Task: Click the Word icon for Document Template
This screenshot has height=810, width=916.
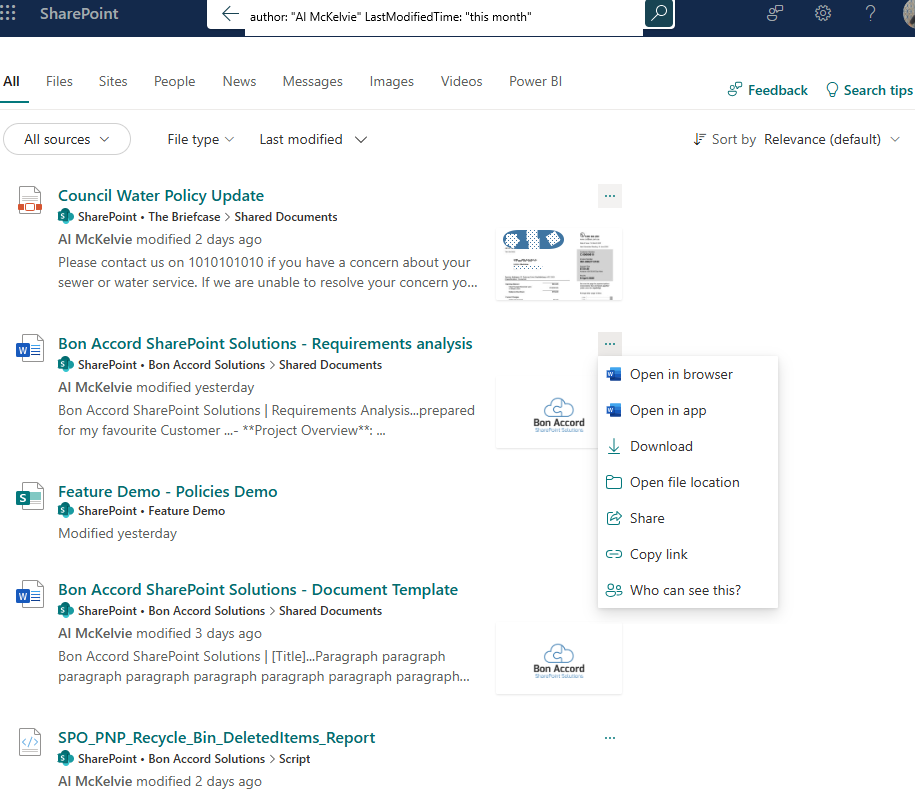Action: click(x=30, y=594)
